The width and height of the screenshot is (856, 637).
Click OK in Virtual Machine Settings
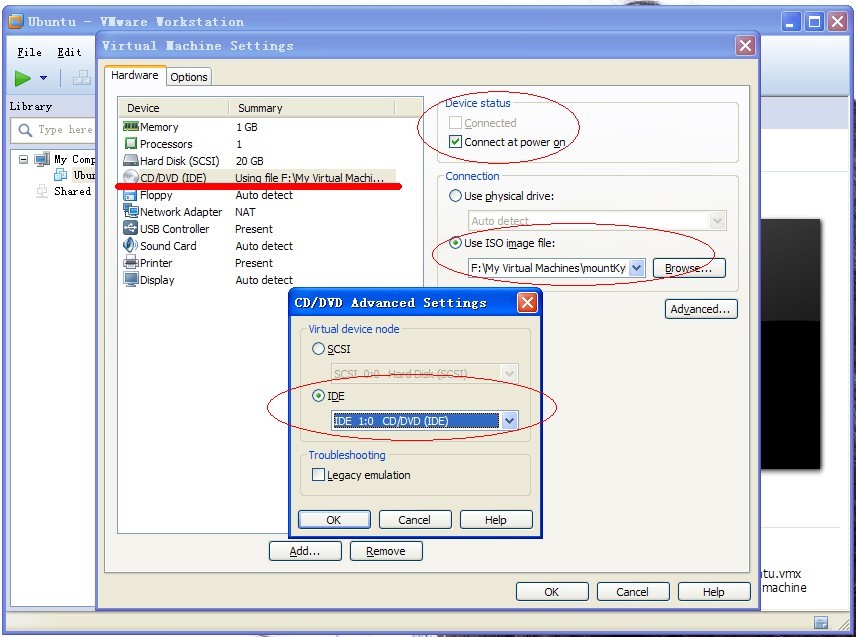(552, 592)
